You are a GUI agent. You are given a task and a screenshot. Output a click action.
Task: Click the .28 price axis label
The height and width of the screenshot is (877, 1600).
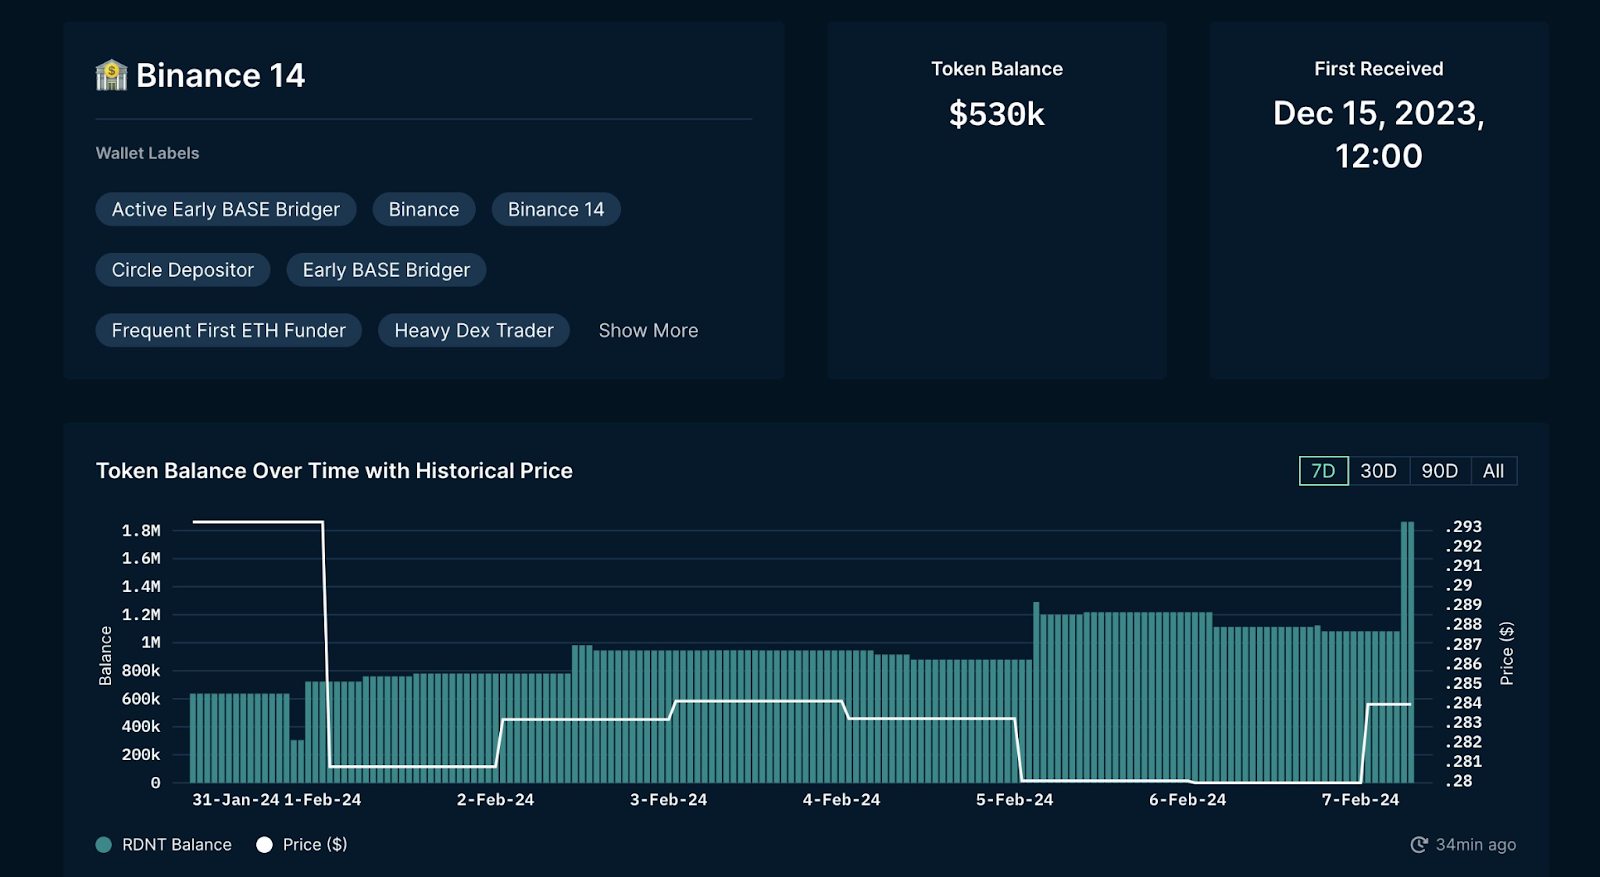click(1459, 781)
